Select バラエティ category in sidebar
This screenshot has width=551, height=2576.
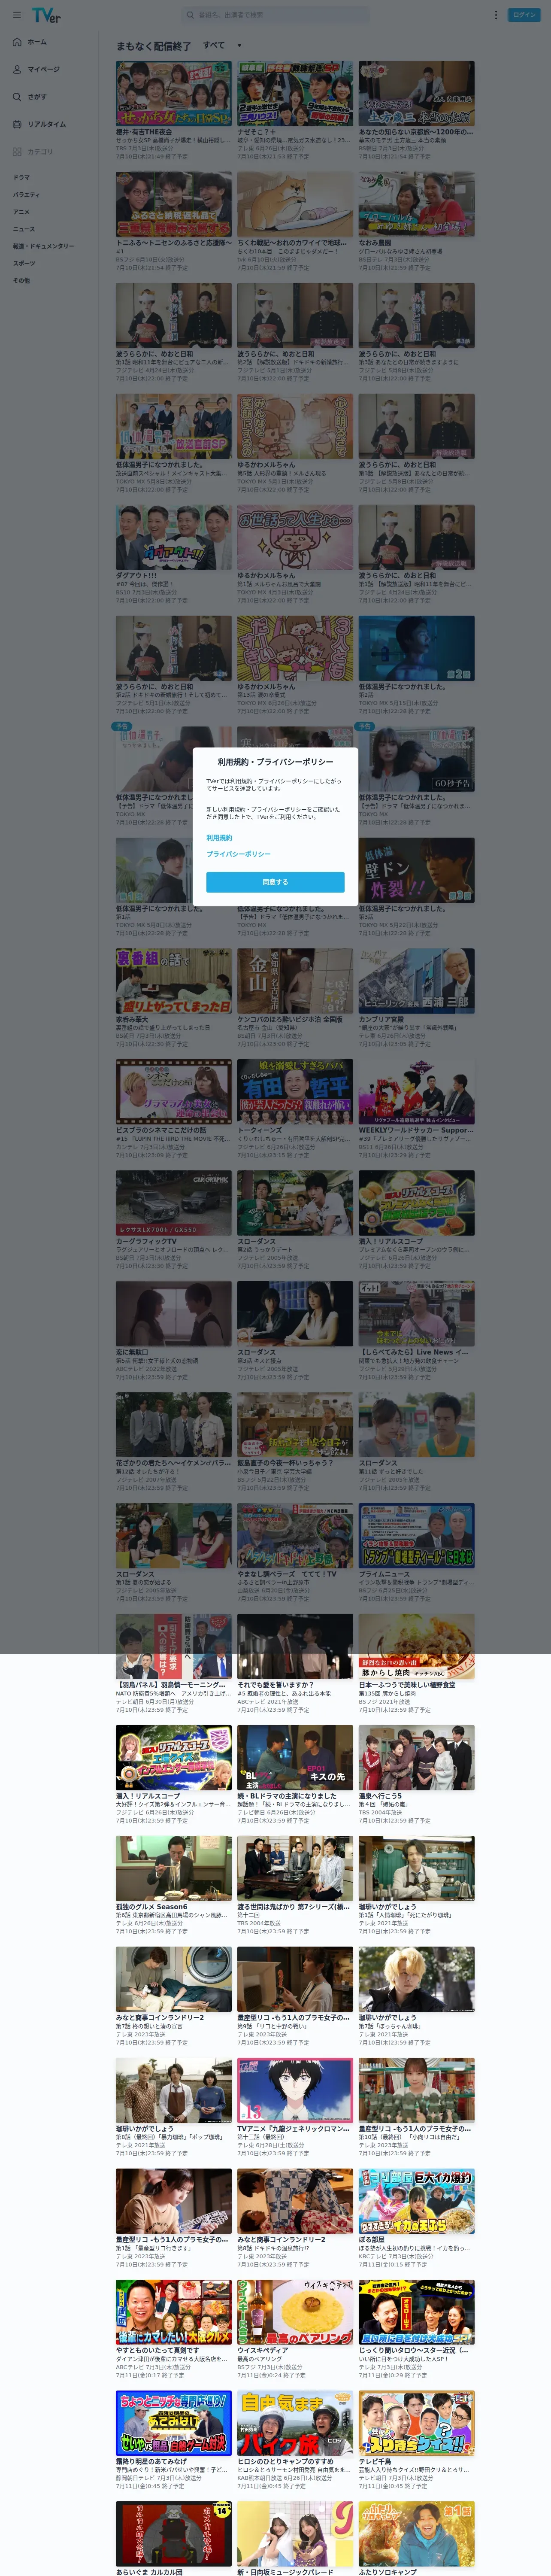(x=26, y=194)
